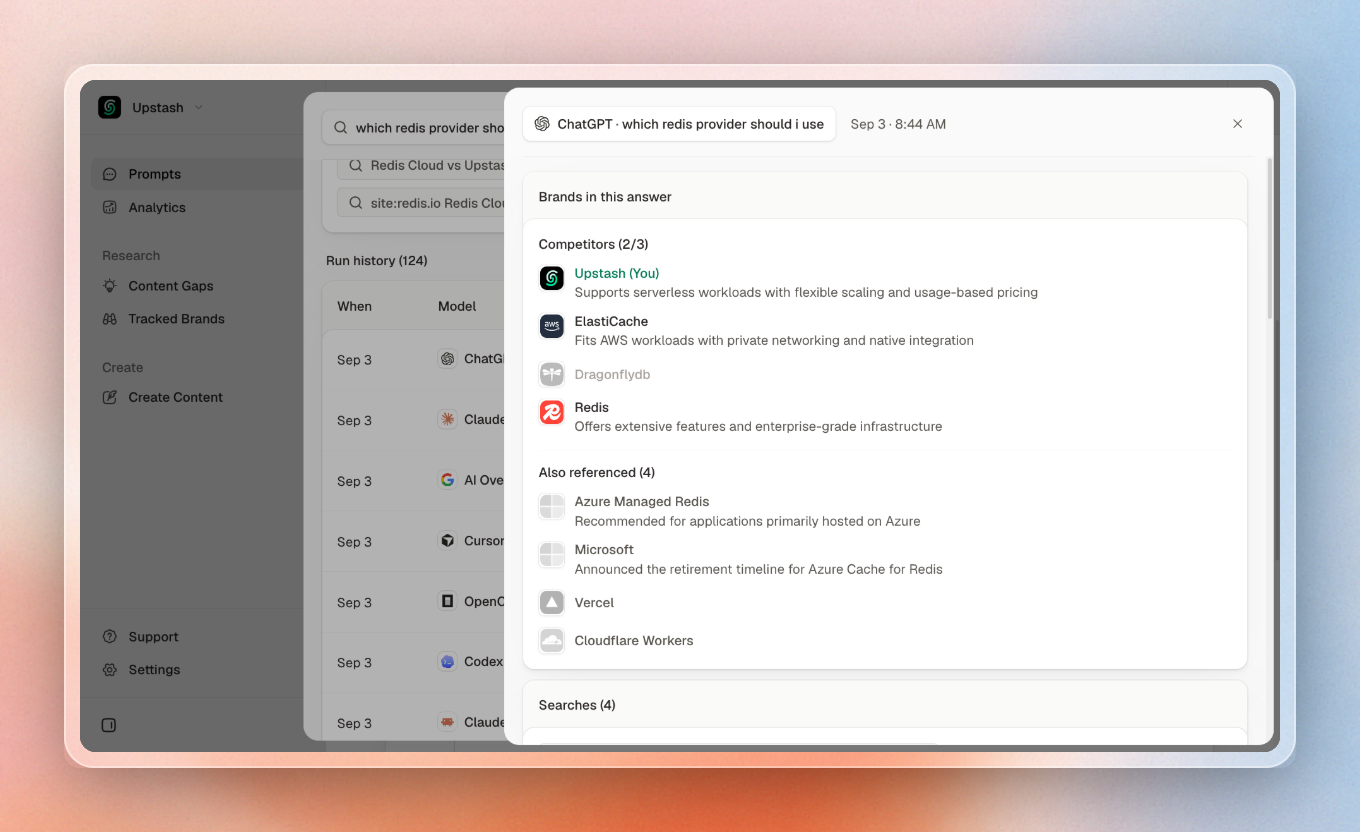The width and height of the screenshot is (1360, 832).
Task: Click the 'Competitors (2/3)' label
Action: pyautogui.click(x=594, y=244)
